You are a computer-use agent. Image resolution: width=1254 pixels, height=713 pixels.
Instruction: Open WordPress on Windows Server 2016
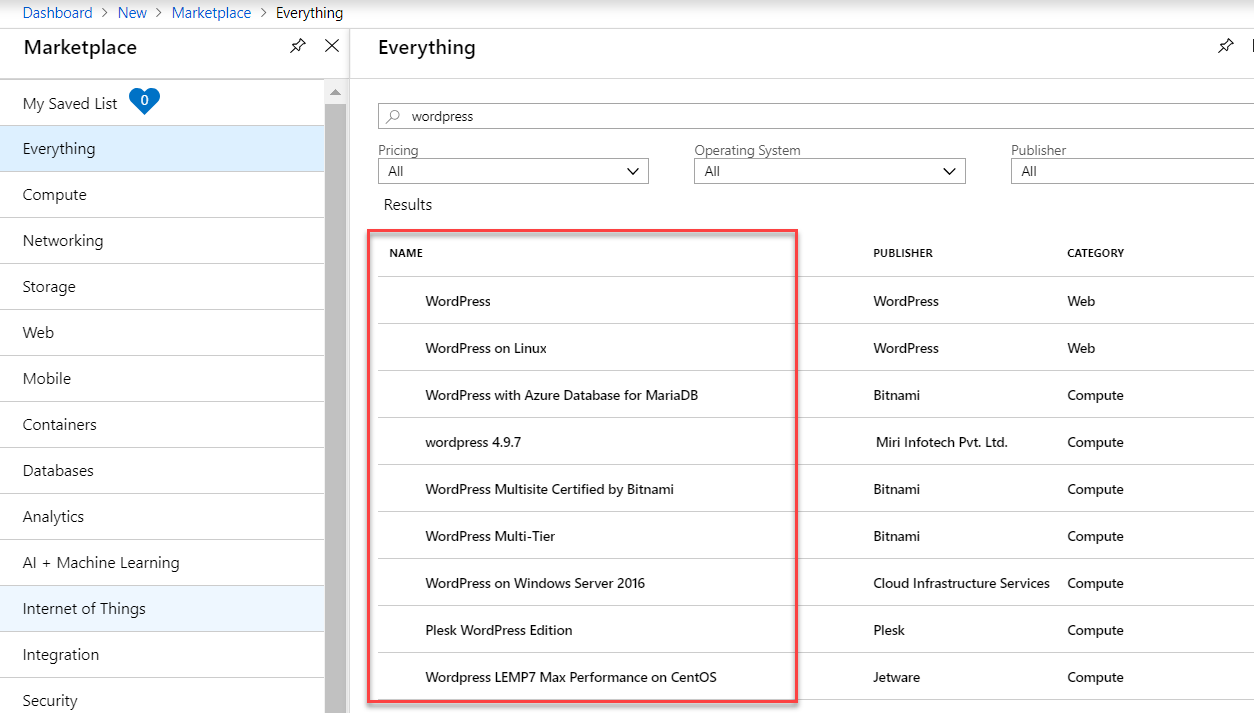tap(535, 583)
